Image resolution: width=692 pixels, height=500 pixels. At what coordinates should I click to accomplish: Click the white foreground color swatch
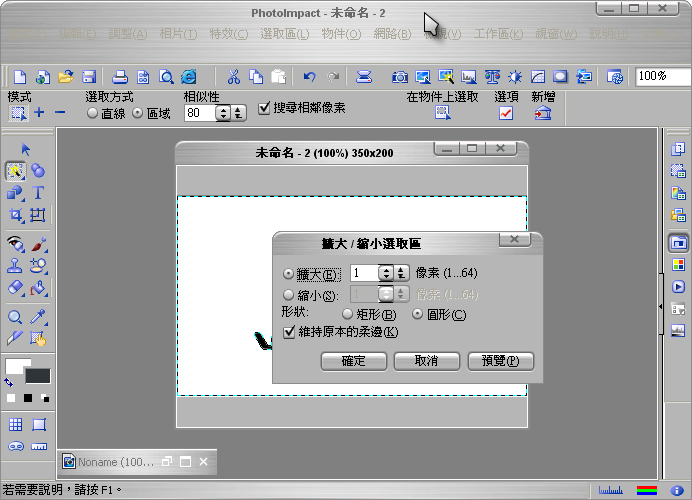pyautogui.click(x=15, y=365)
